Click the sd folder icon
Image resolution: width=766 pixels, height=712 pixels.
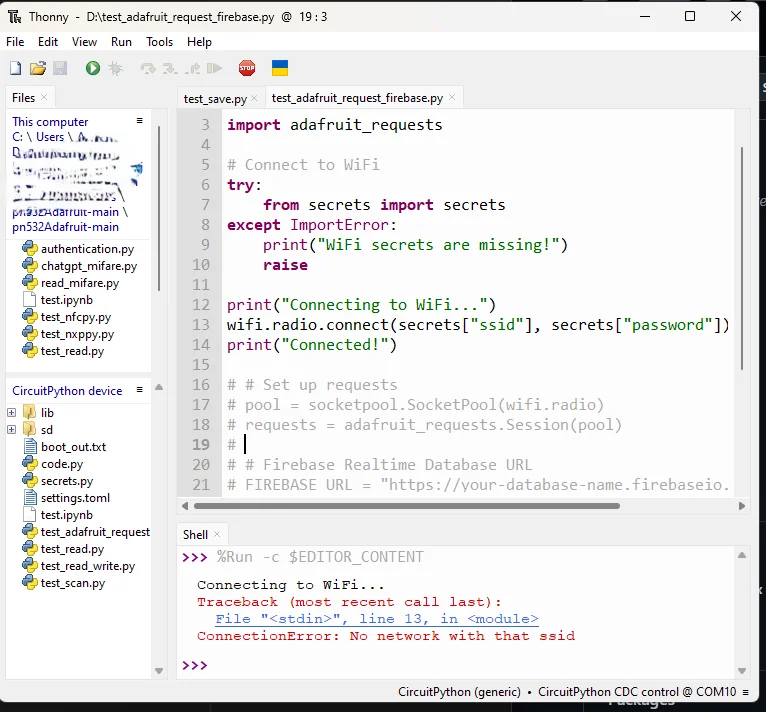click(x=29, y=429)
